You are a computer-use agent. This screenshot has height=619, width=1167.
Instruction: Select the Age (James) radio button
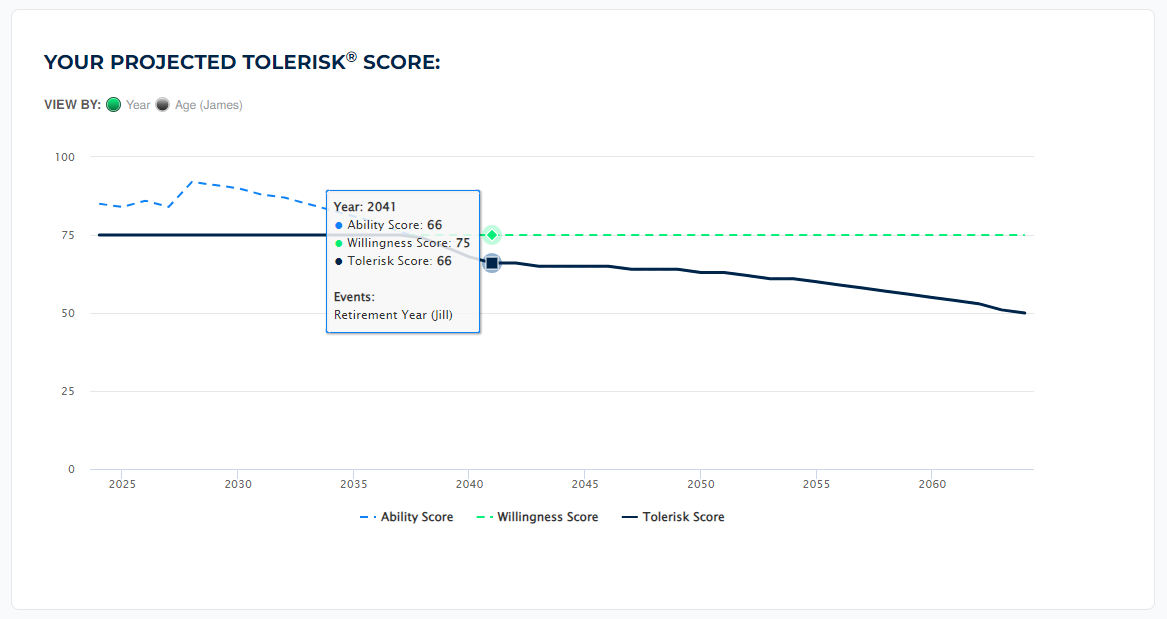tap(162, 105)
